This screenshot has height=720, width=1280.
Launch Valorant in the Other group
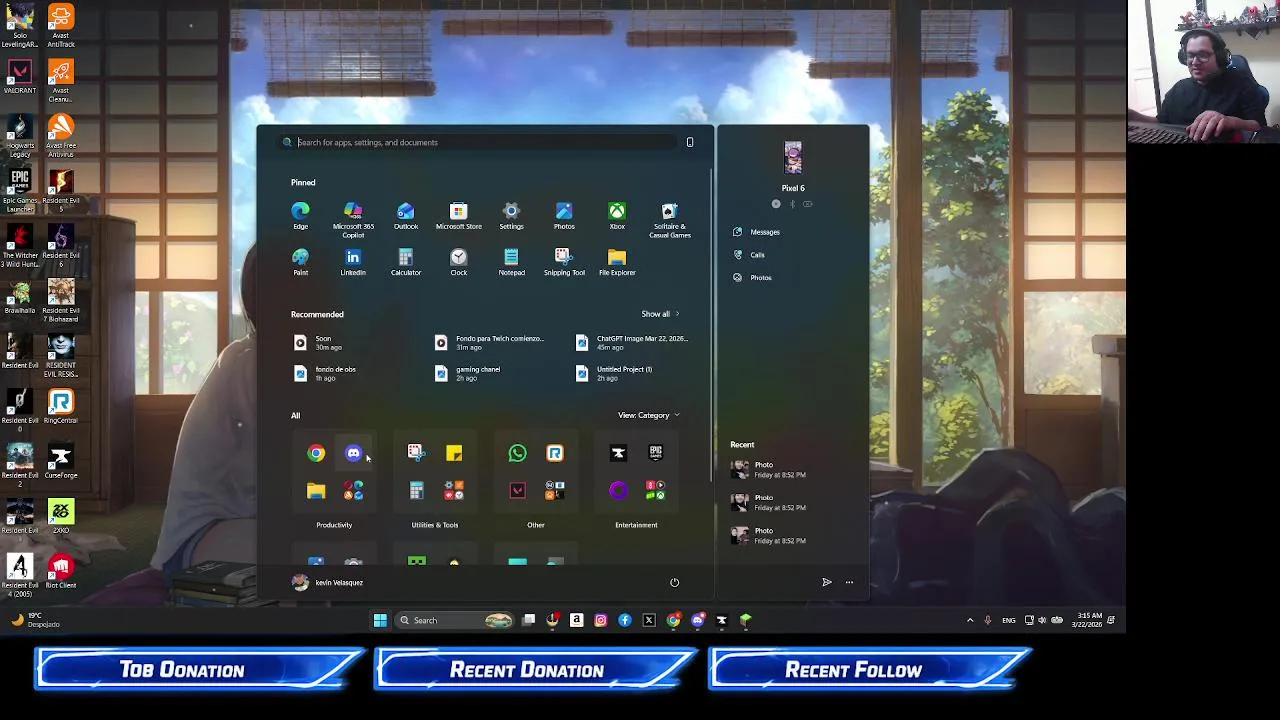[517, 491]
